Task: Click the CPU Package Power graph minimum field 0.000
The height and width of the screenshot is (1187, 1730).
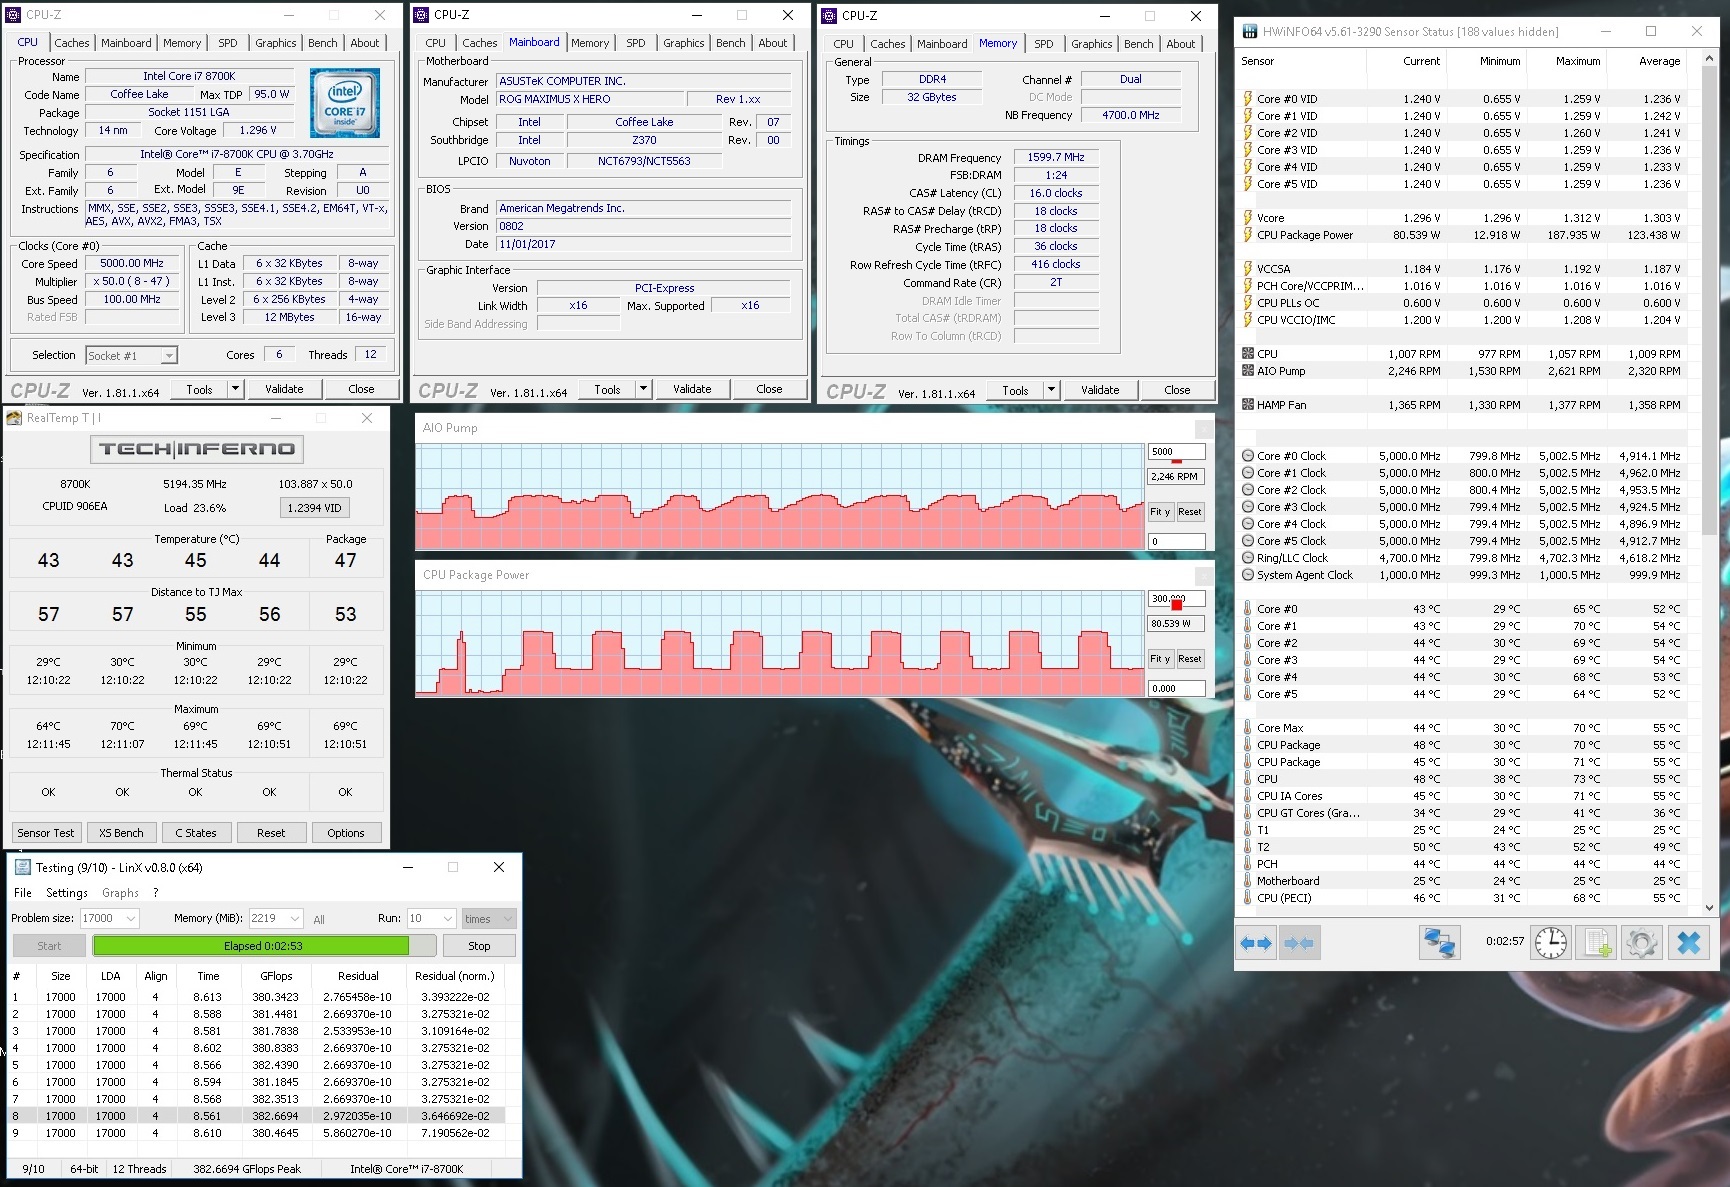Action: 1176,688
